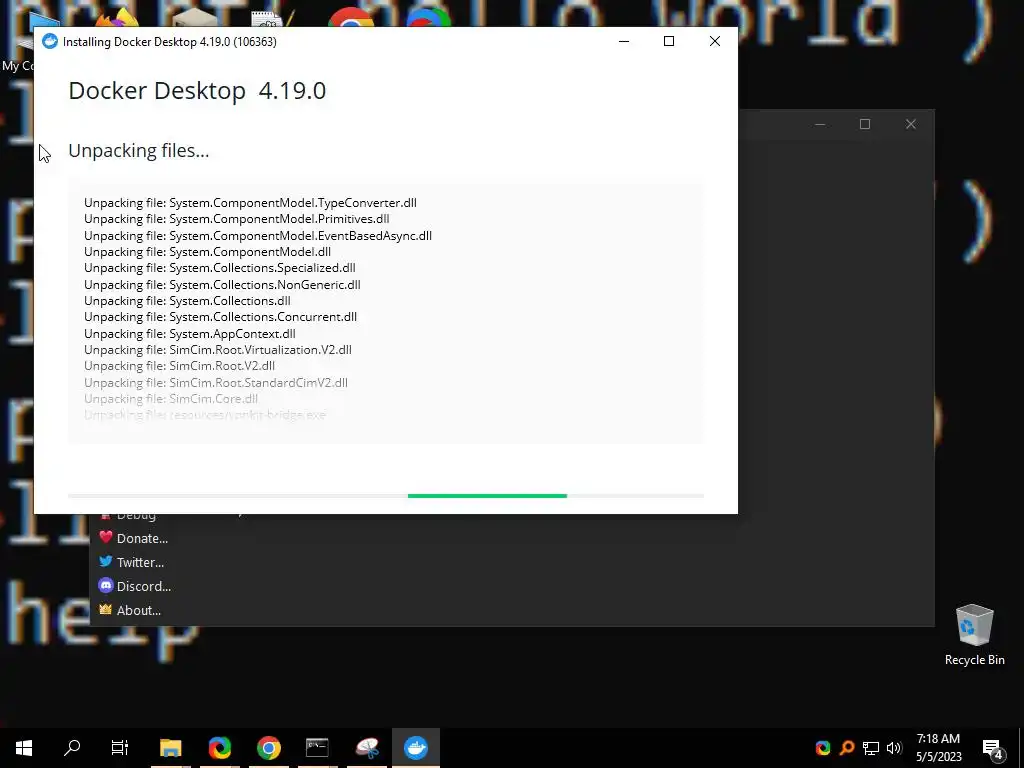
Task: Select log line System.ComponentModel.Primitives.dll
Action: (236, 219)
